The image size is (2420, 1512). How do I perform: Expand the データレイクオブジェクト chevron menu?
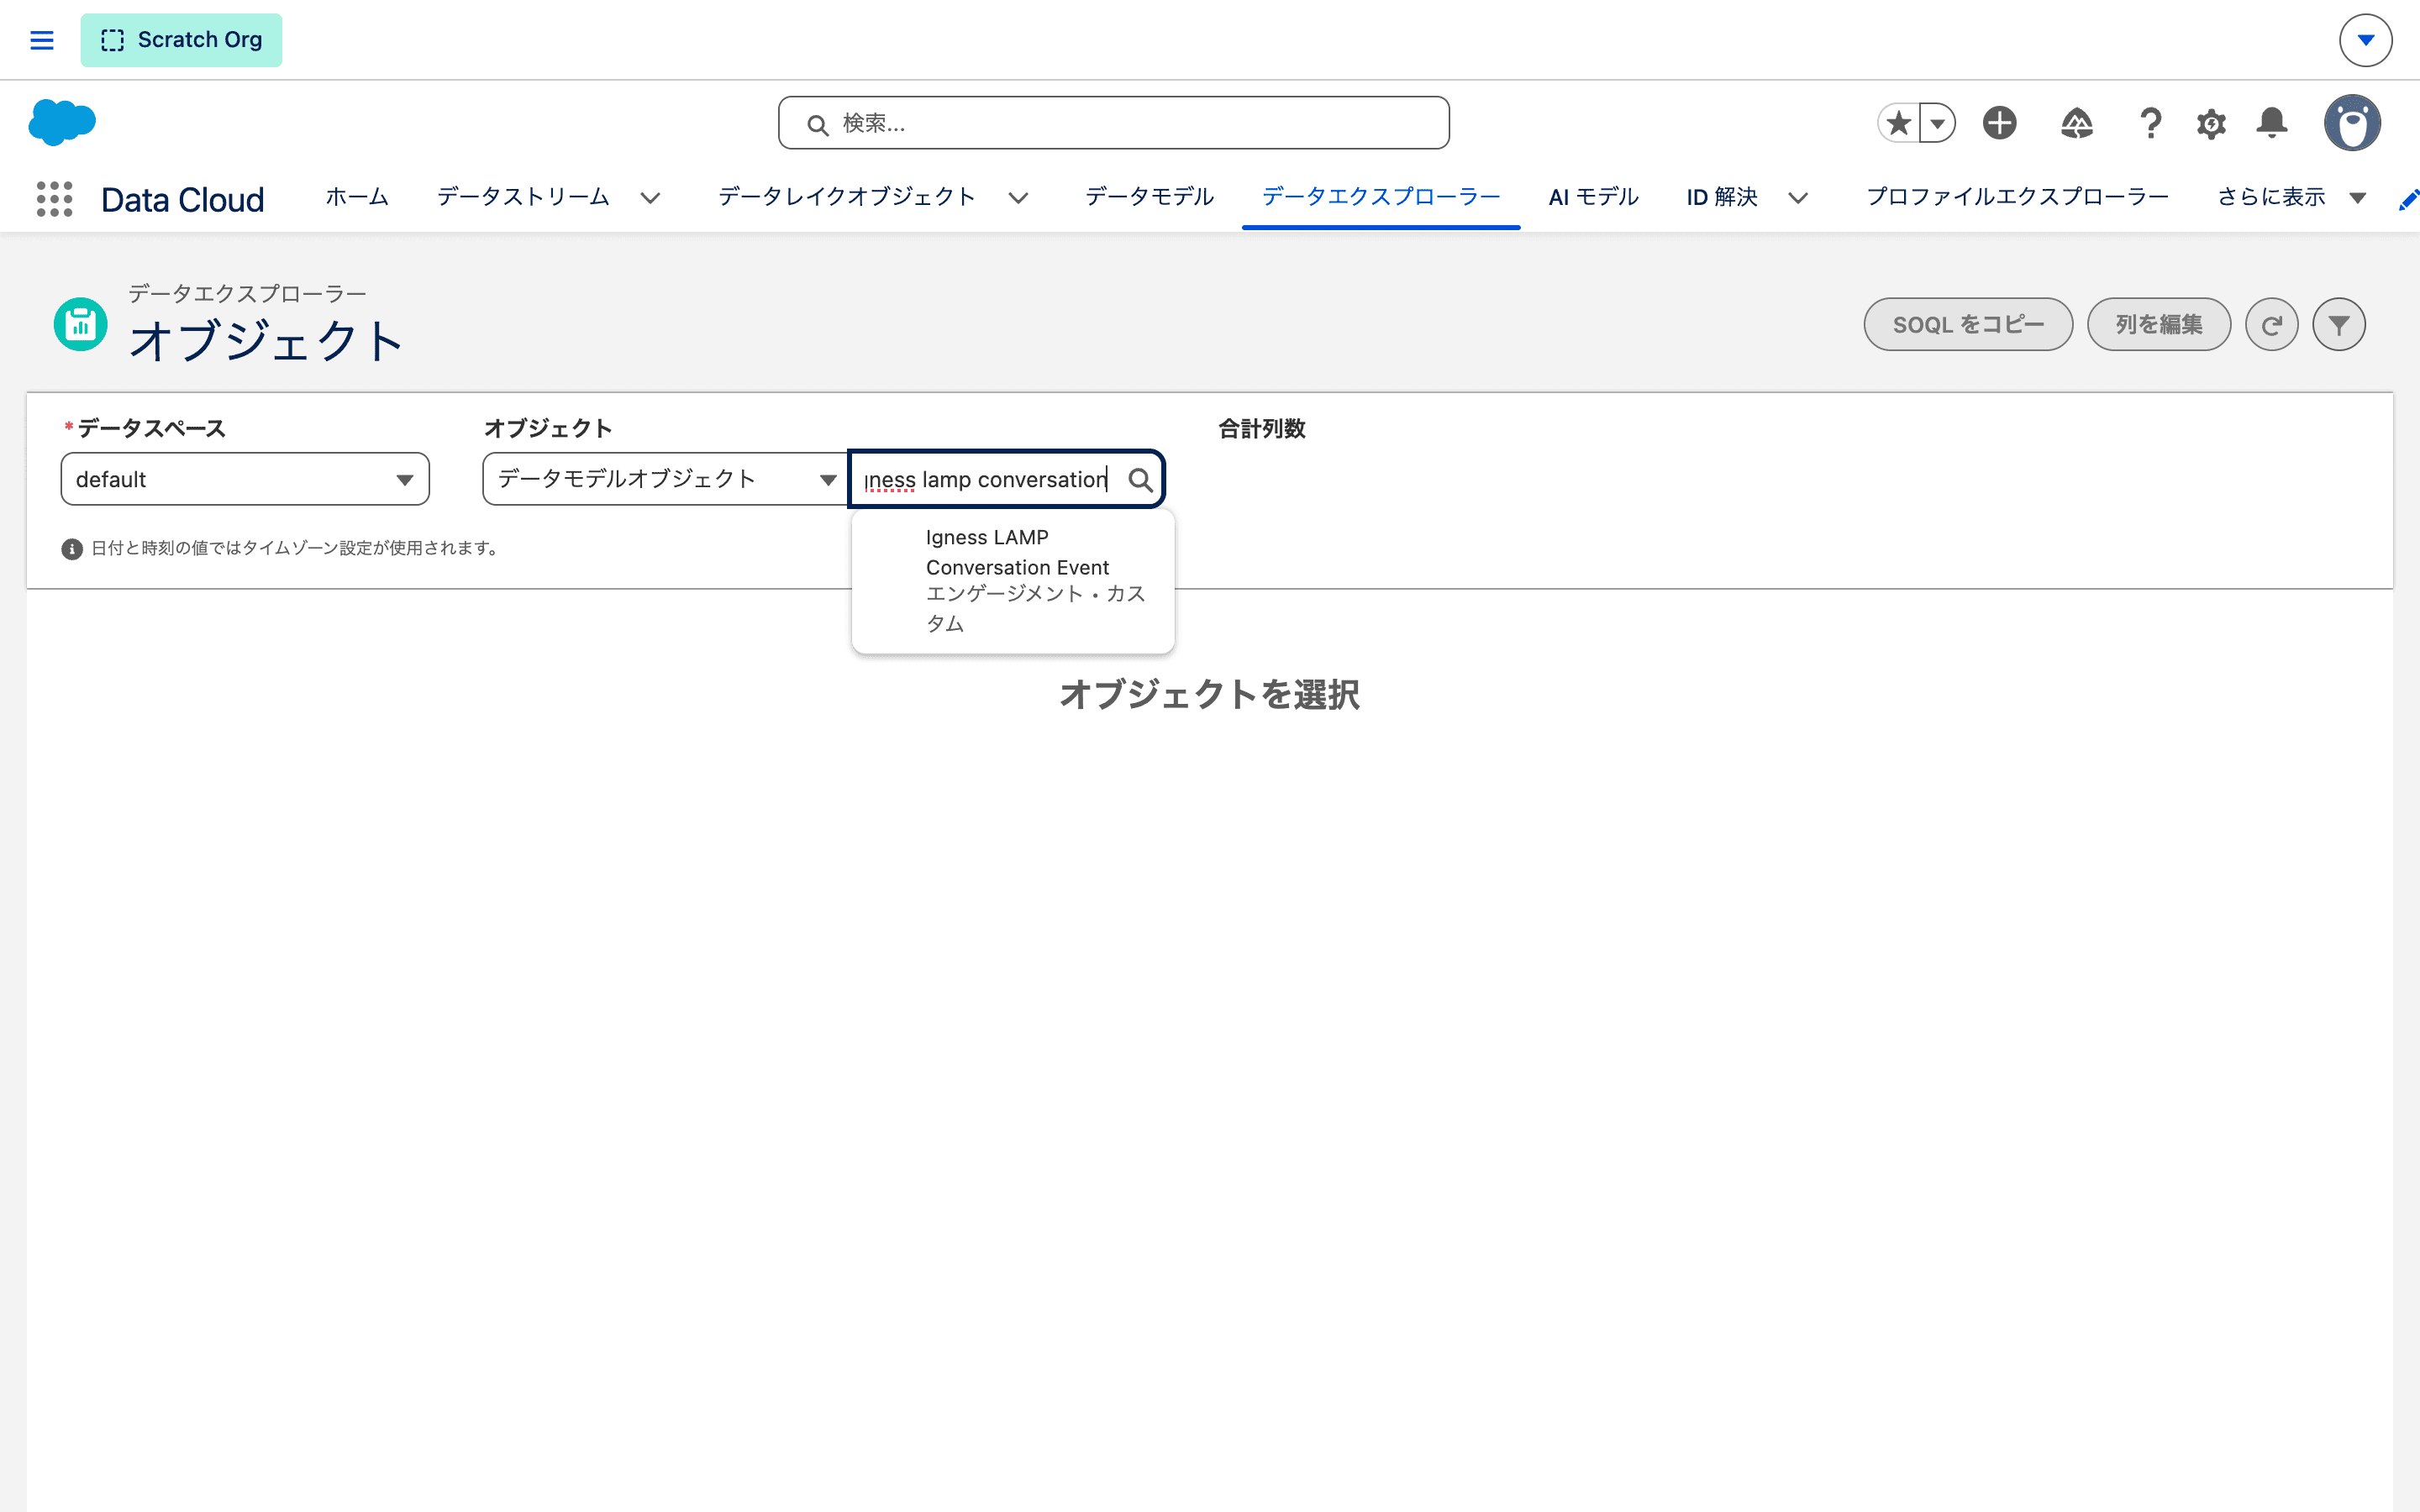point(1018,198)
